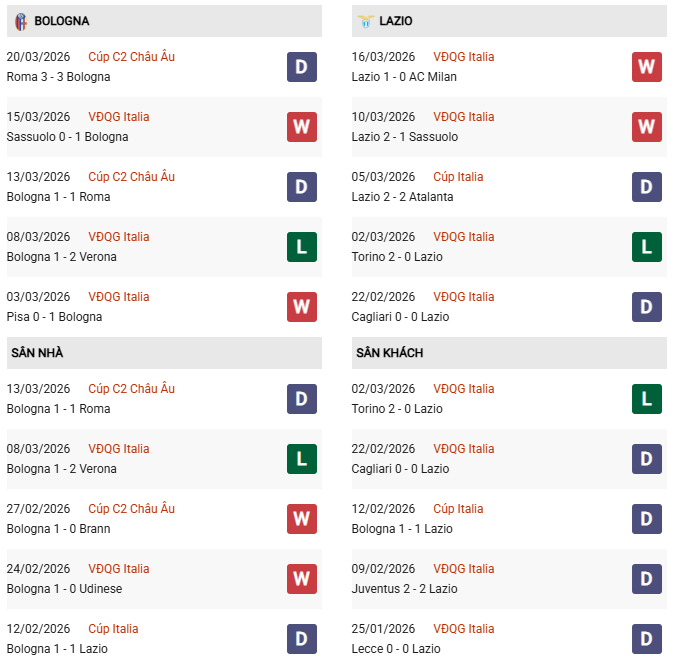Click the W badge for Pisa 0-1 Bologna

tap(302, 307)
